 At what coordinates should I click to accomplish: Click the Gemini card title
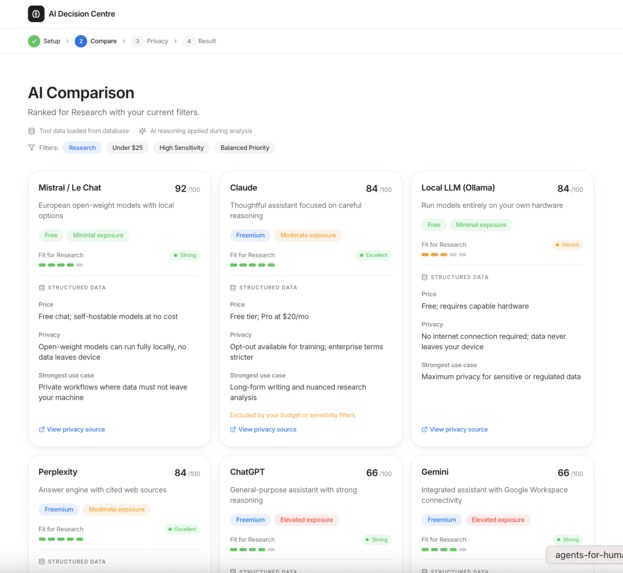[x=435, y=472]
